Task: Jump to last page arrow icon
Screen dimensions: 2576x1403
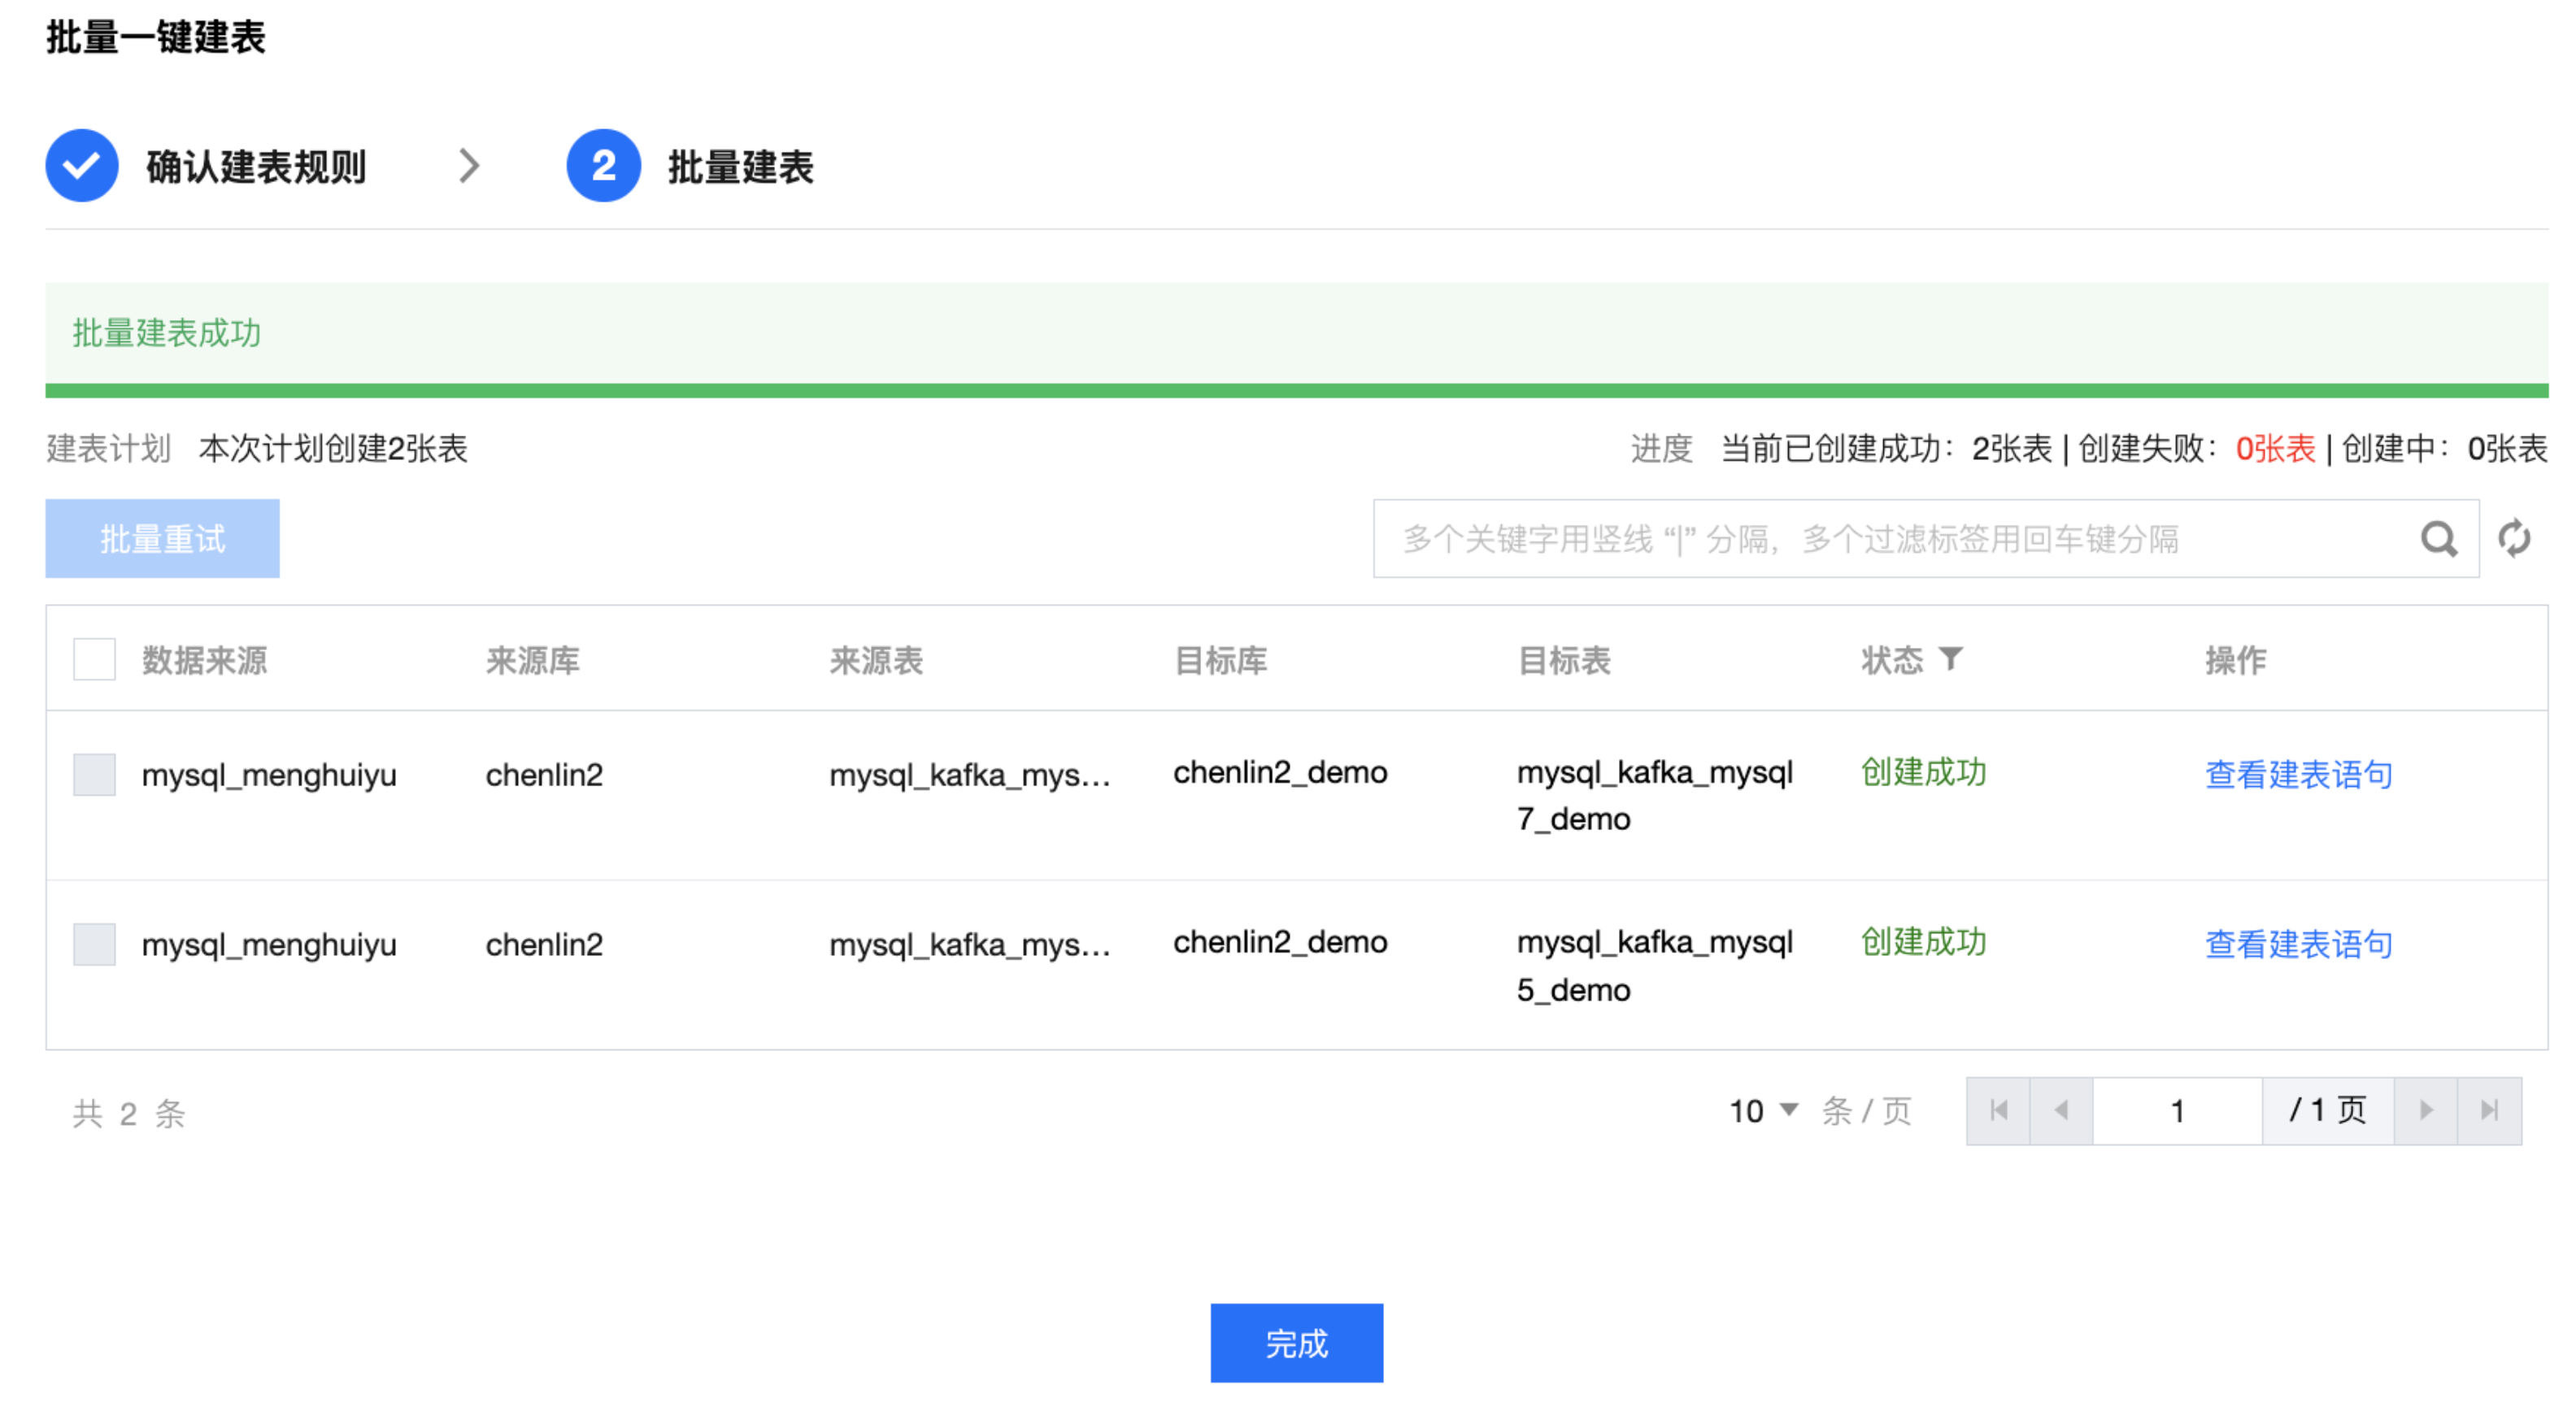Action: point(2489,1110)
